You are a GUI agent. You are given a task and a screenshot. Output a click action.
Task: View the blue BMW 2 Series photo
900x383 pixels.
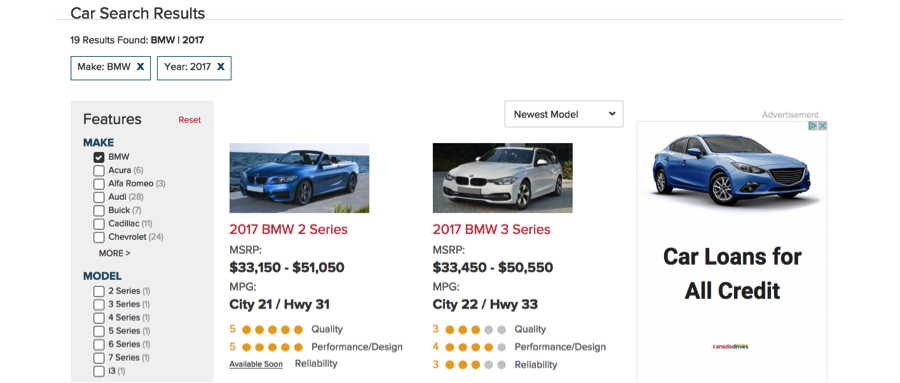pyautogui.click(x=299, y=178)
